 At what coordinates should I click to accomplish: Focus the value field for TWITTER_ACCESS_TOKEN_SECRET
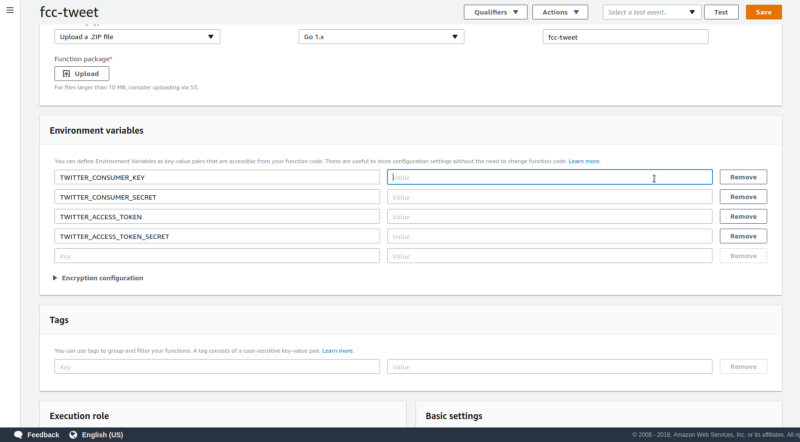[x=549, y=236]
